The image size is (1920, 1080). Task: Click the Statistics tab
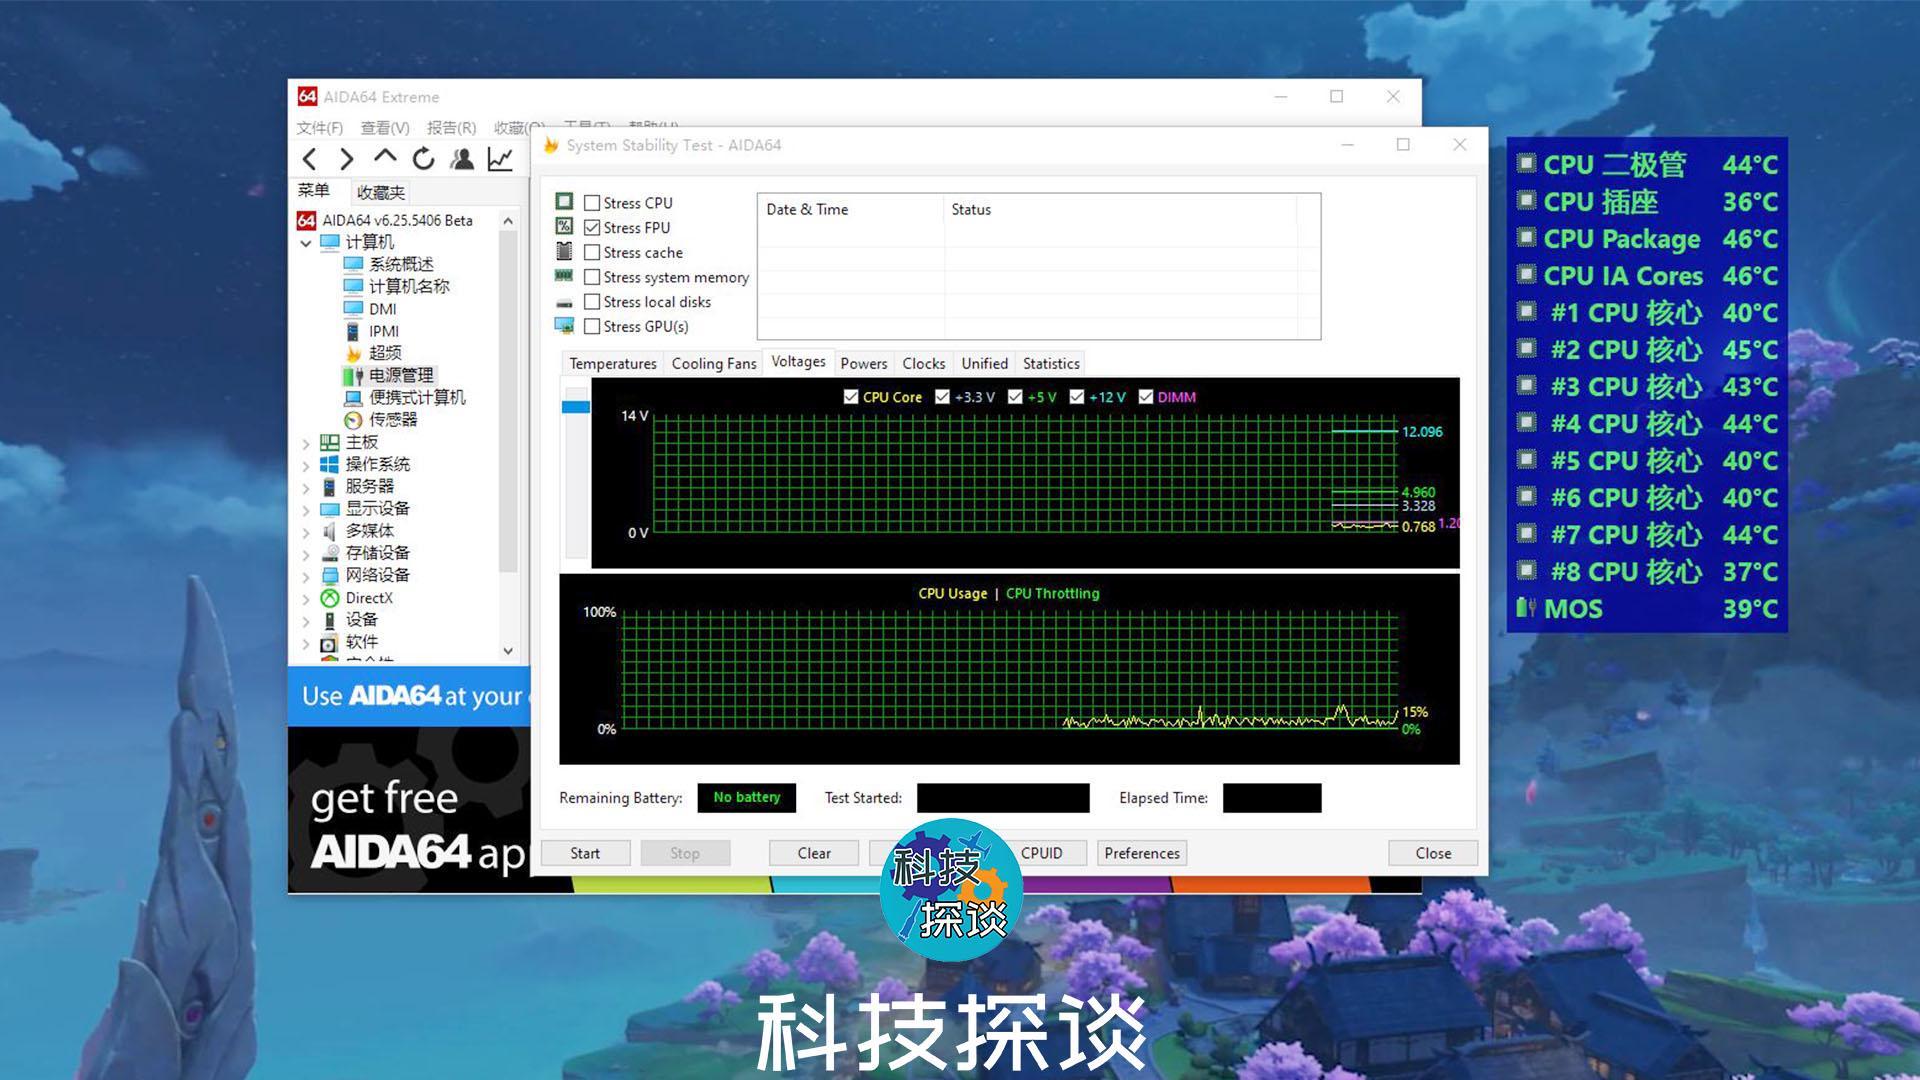[x=1051, y=363]
